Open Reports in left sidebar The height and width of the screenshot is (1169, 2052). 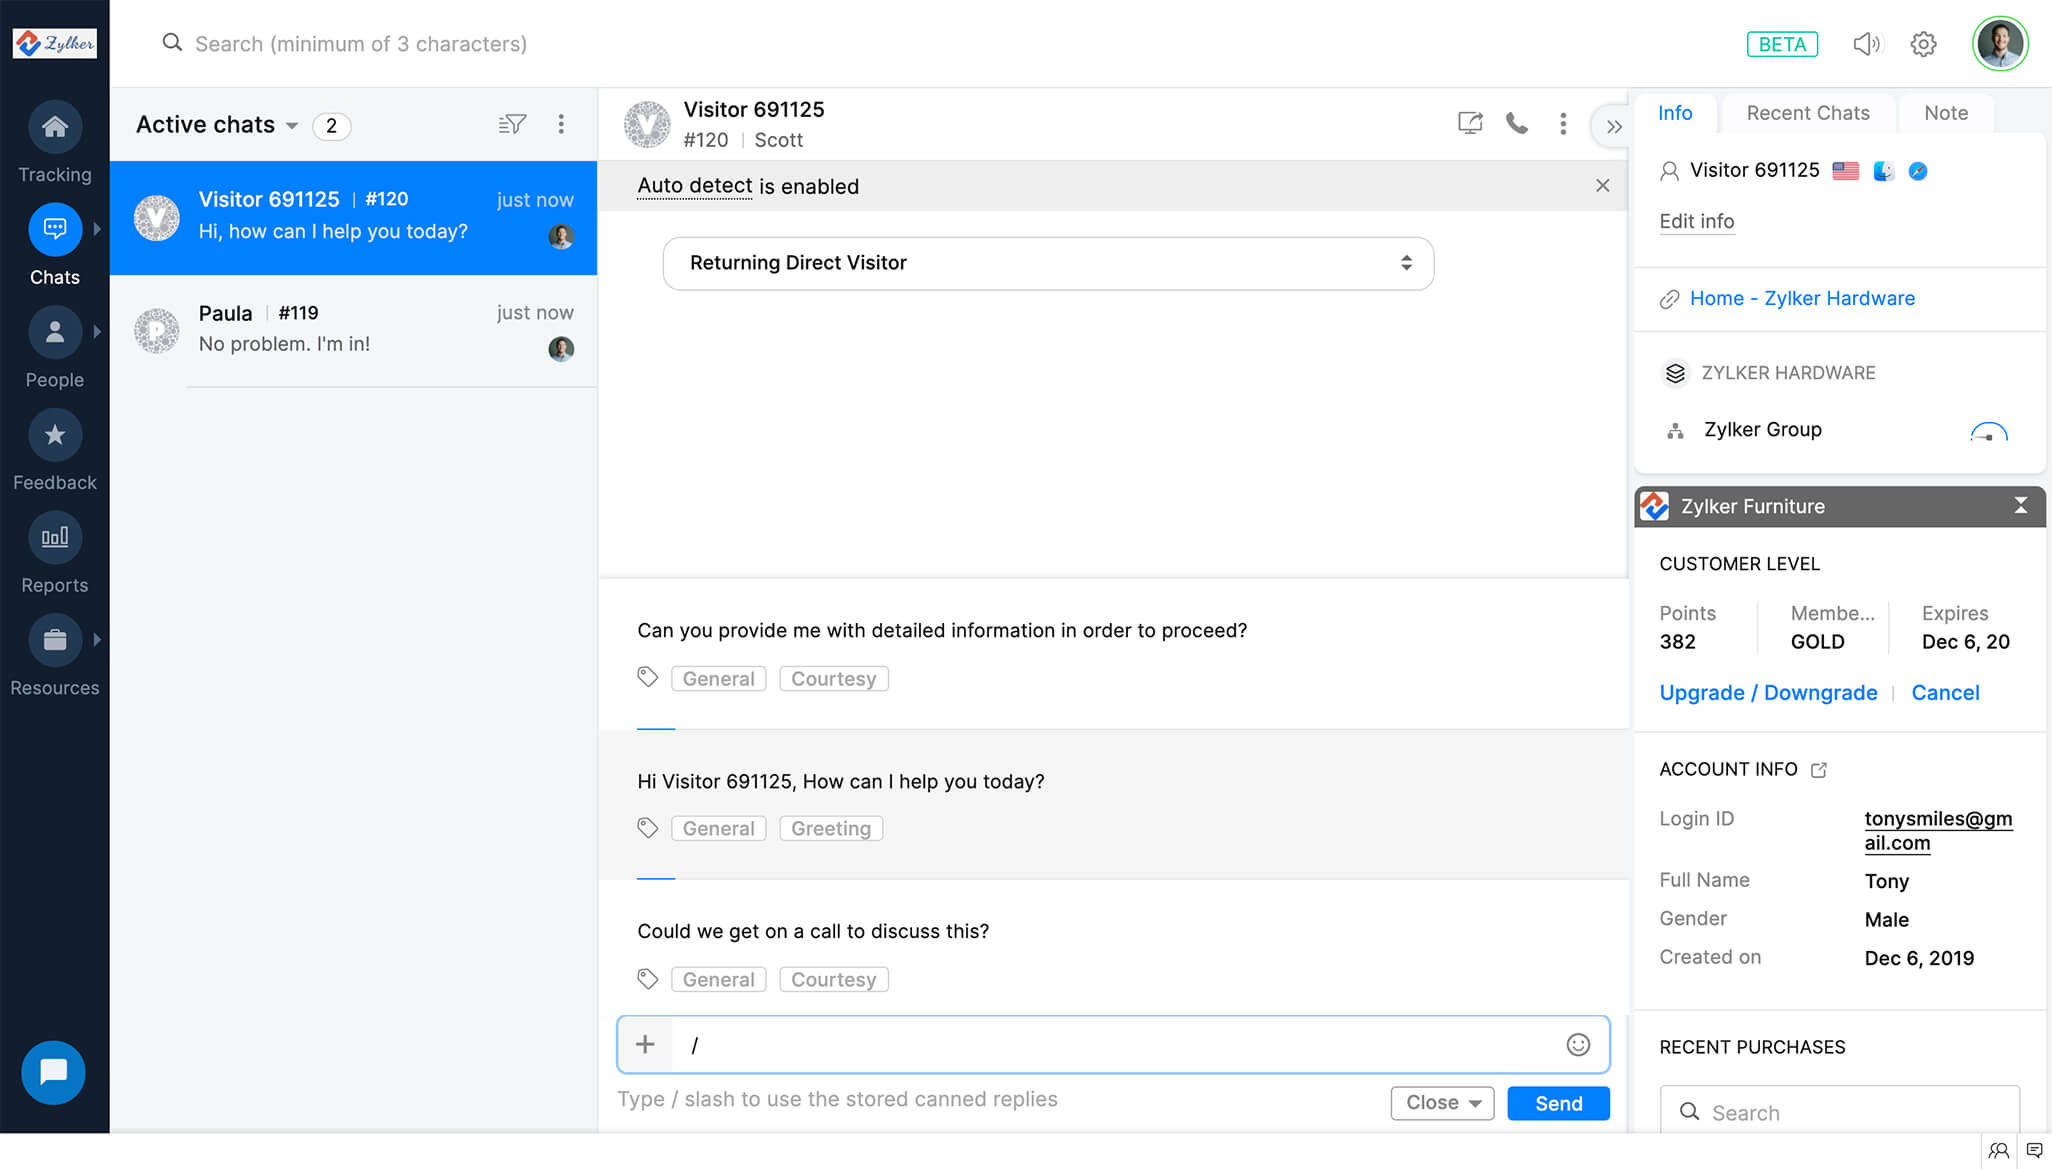pos(55,536)
